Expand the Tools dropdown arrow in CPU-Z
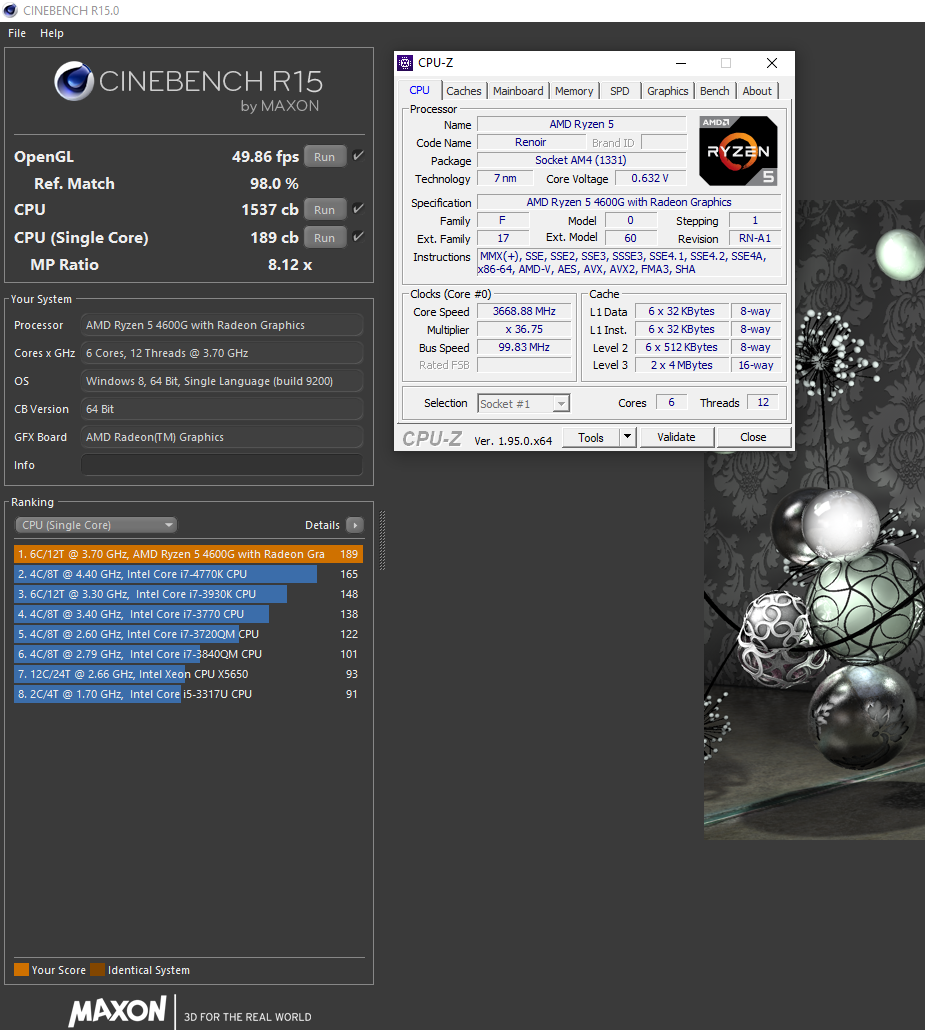925x1030 pixels. click(x=627, y=437)
